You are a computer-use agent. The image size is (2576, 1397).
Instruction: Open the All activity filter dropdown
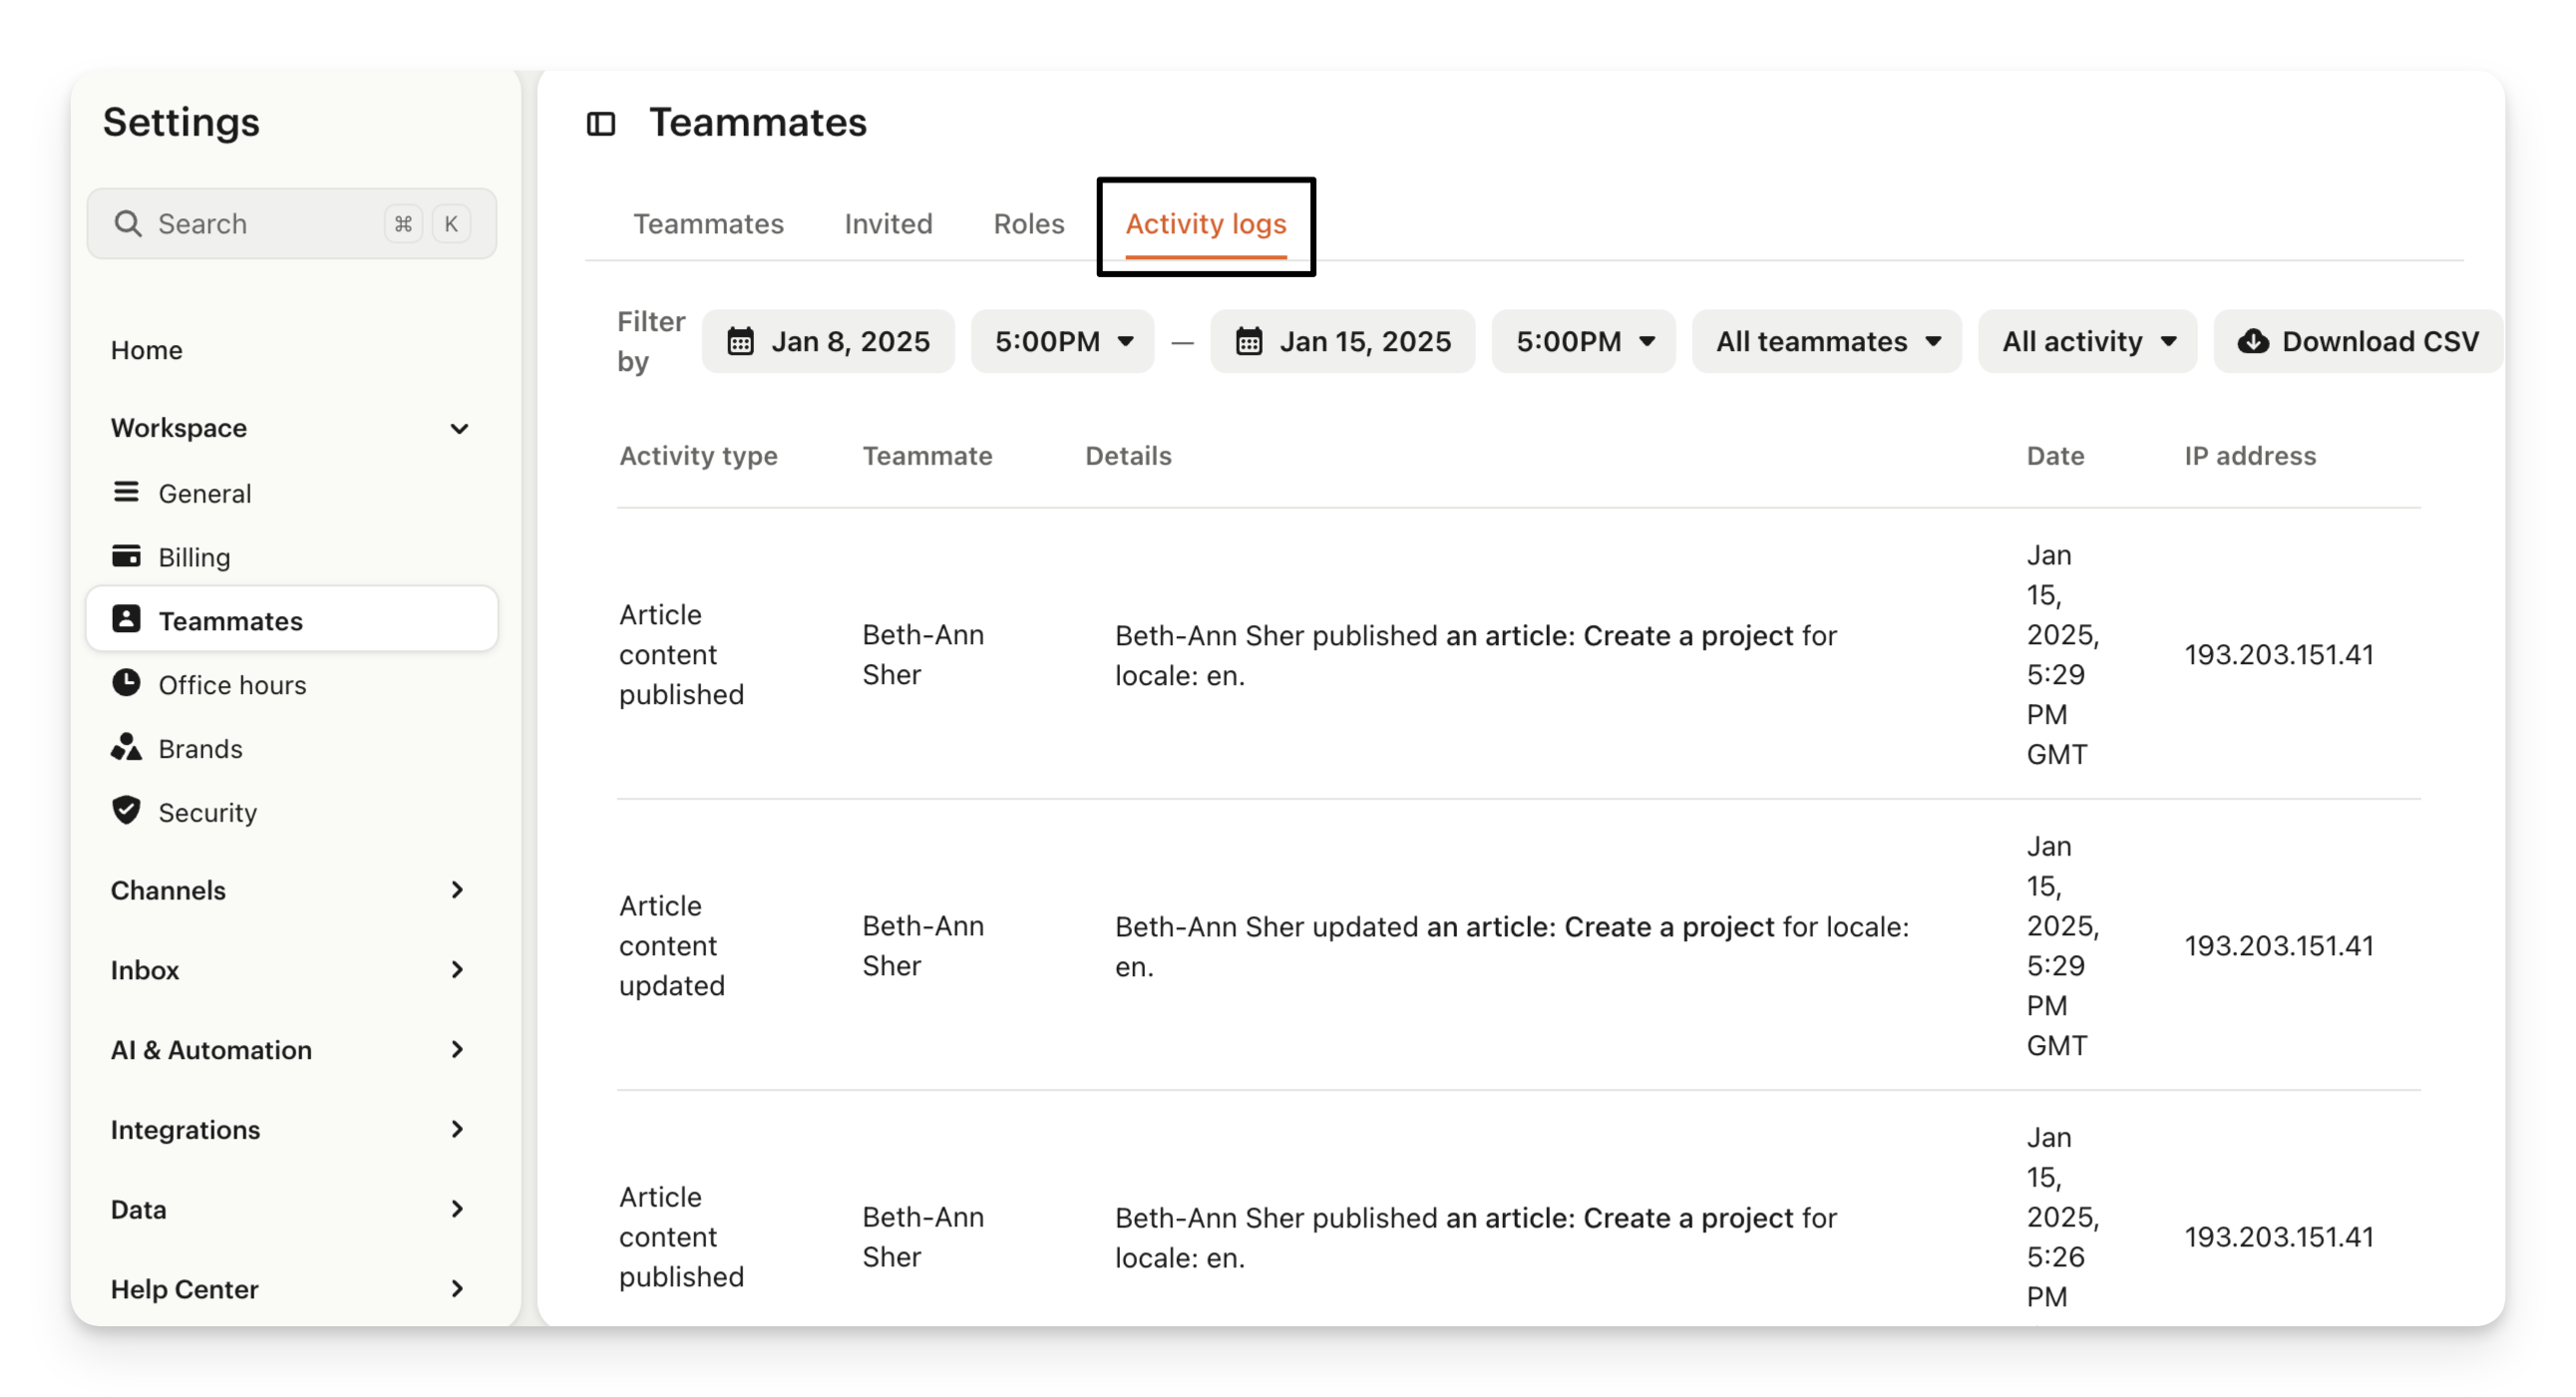2088,342
